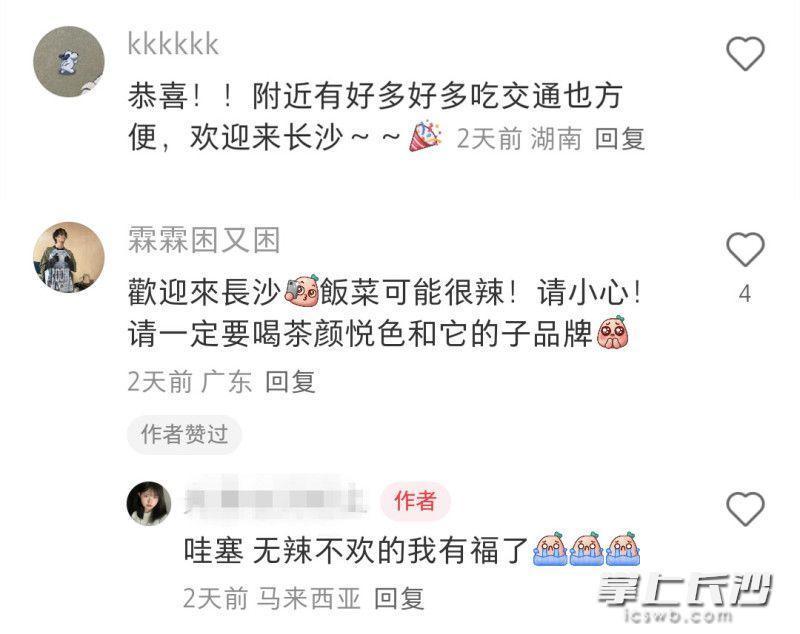800x634 pixels.
Task: Click the like count 4
Action: click(745, 294)
